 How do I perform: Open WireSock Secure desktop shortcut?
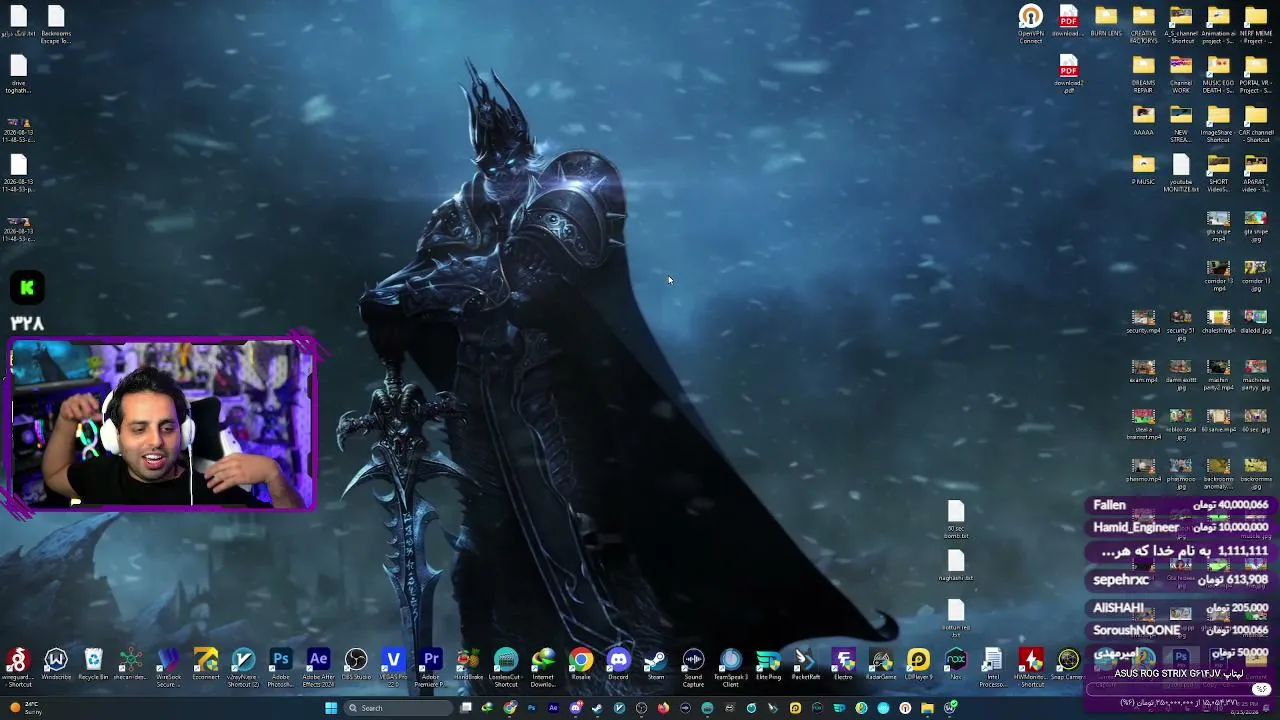(168, 667)
